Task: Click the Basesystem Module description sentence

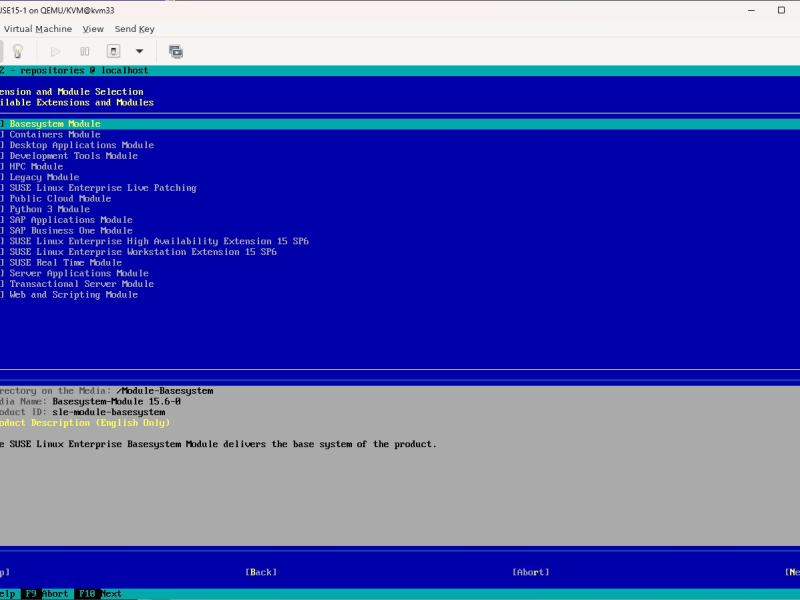Action: coord(218,444)
